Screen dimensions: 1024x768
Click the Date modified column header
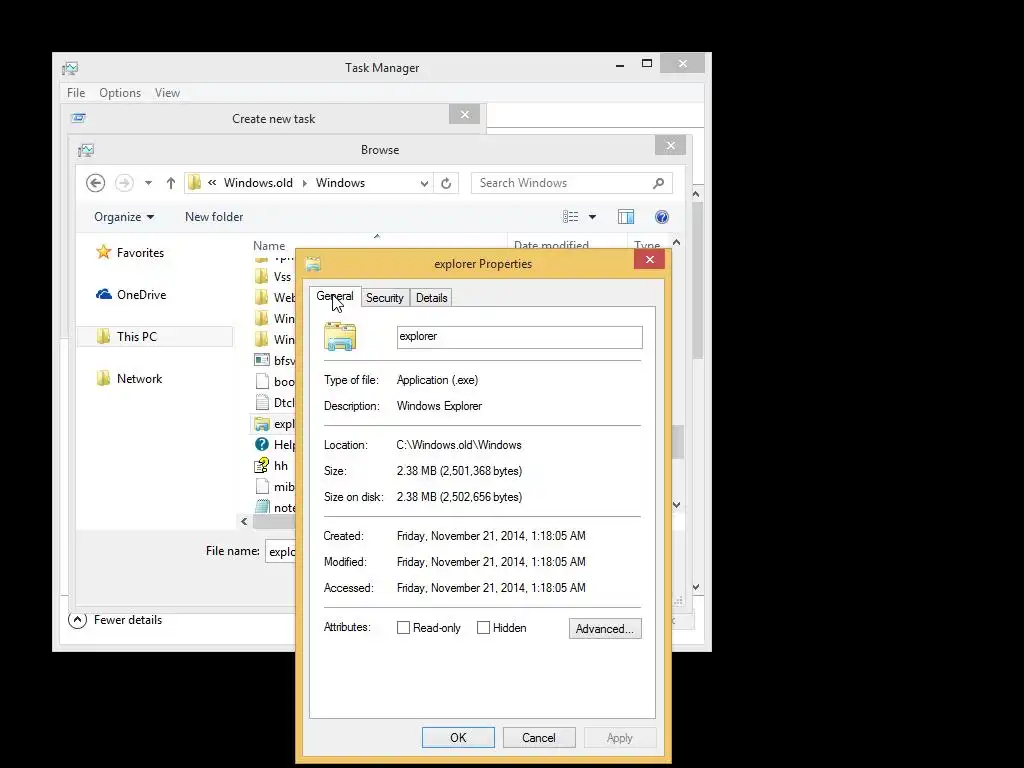tap(551, 245)
